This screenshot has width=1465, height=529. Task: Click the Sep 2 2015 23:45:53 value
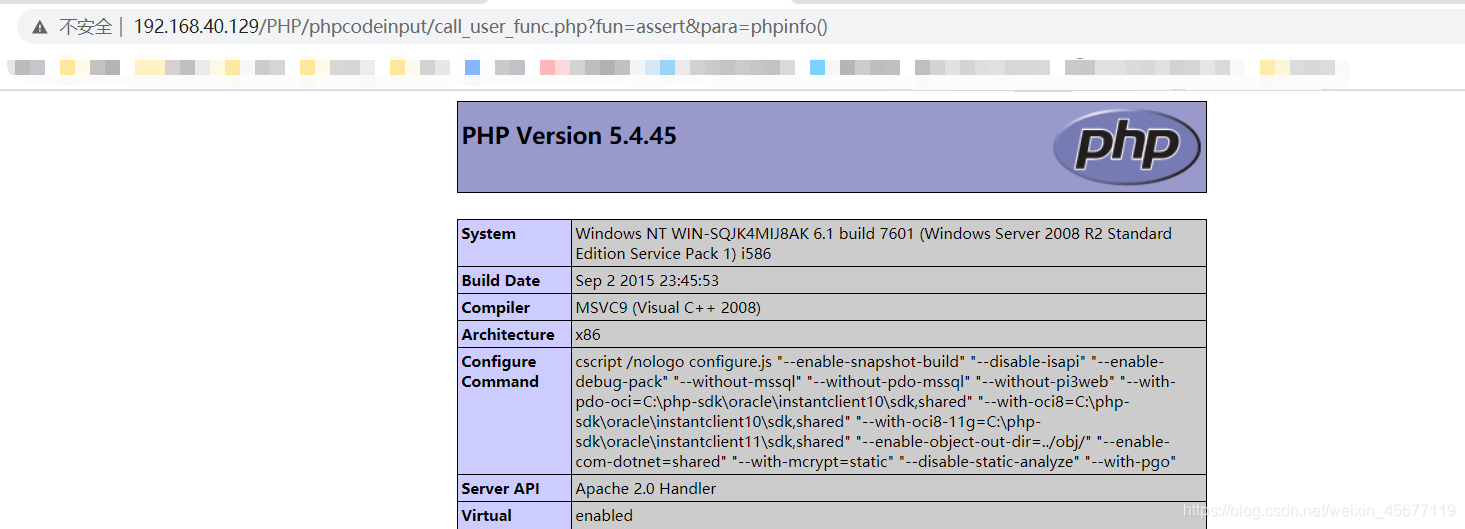[647, 280]
